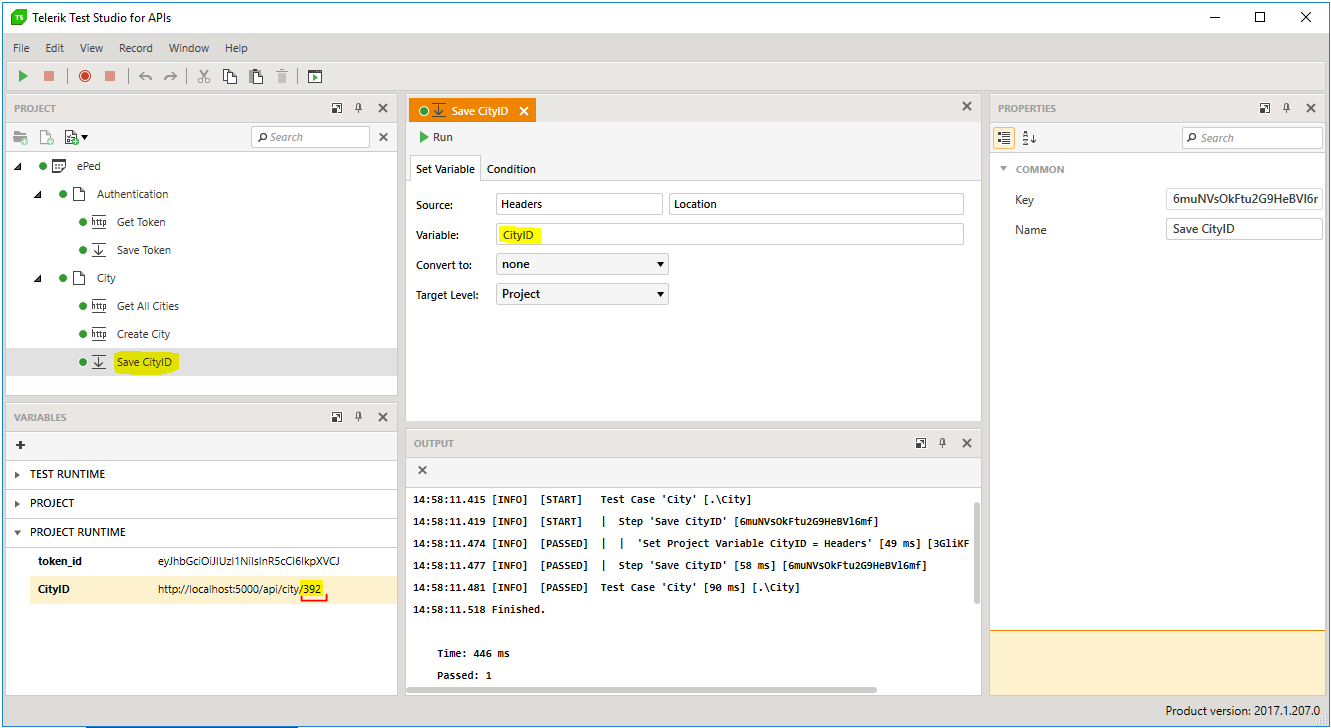Image resolution: width=1331 pixels, height=728 pixels.
Task: Switch to the Condition tab
Action: coord(511,169)
